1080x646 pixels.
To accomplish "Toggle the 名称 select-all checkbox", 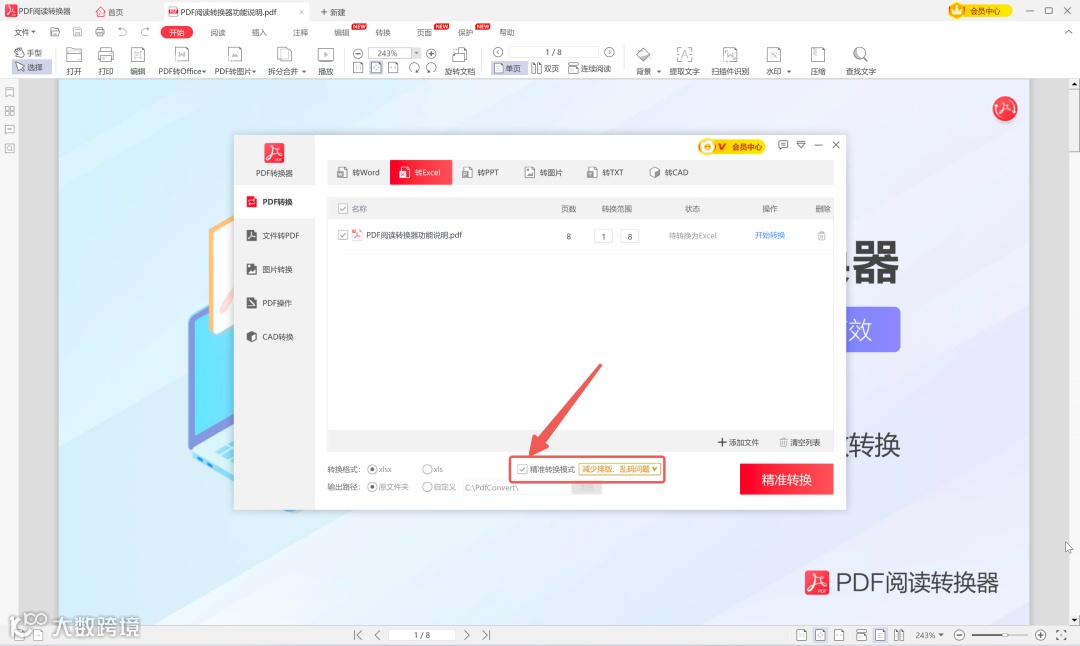I will pos(343,209).
